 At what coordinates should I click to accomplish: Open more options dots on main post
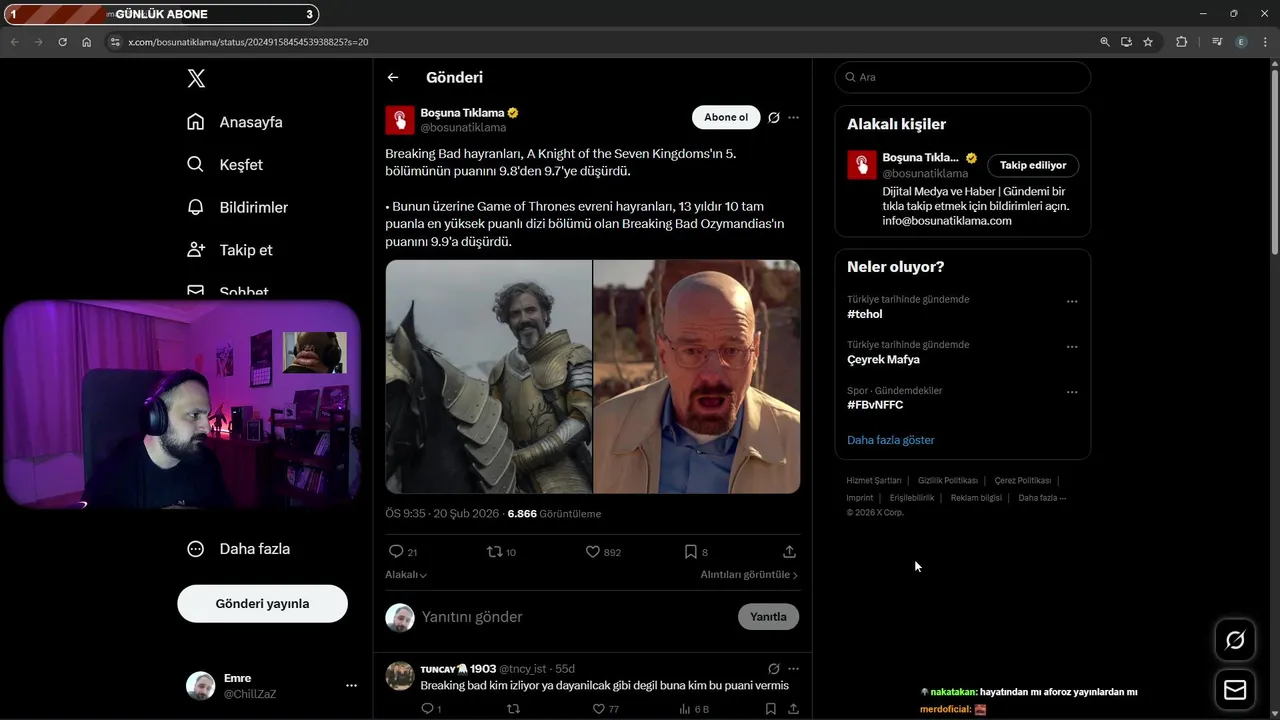[x=793, y=117]
